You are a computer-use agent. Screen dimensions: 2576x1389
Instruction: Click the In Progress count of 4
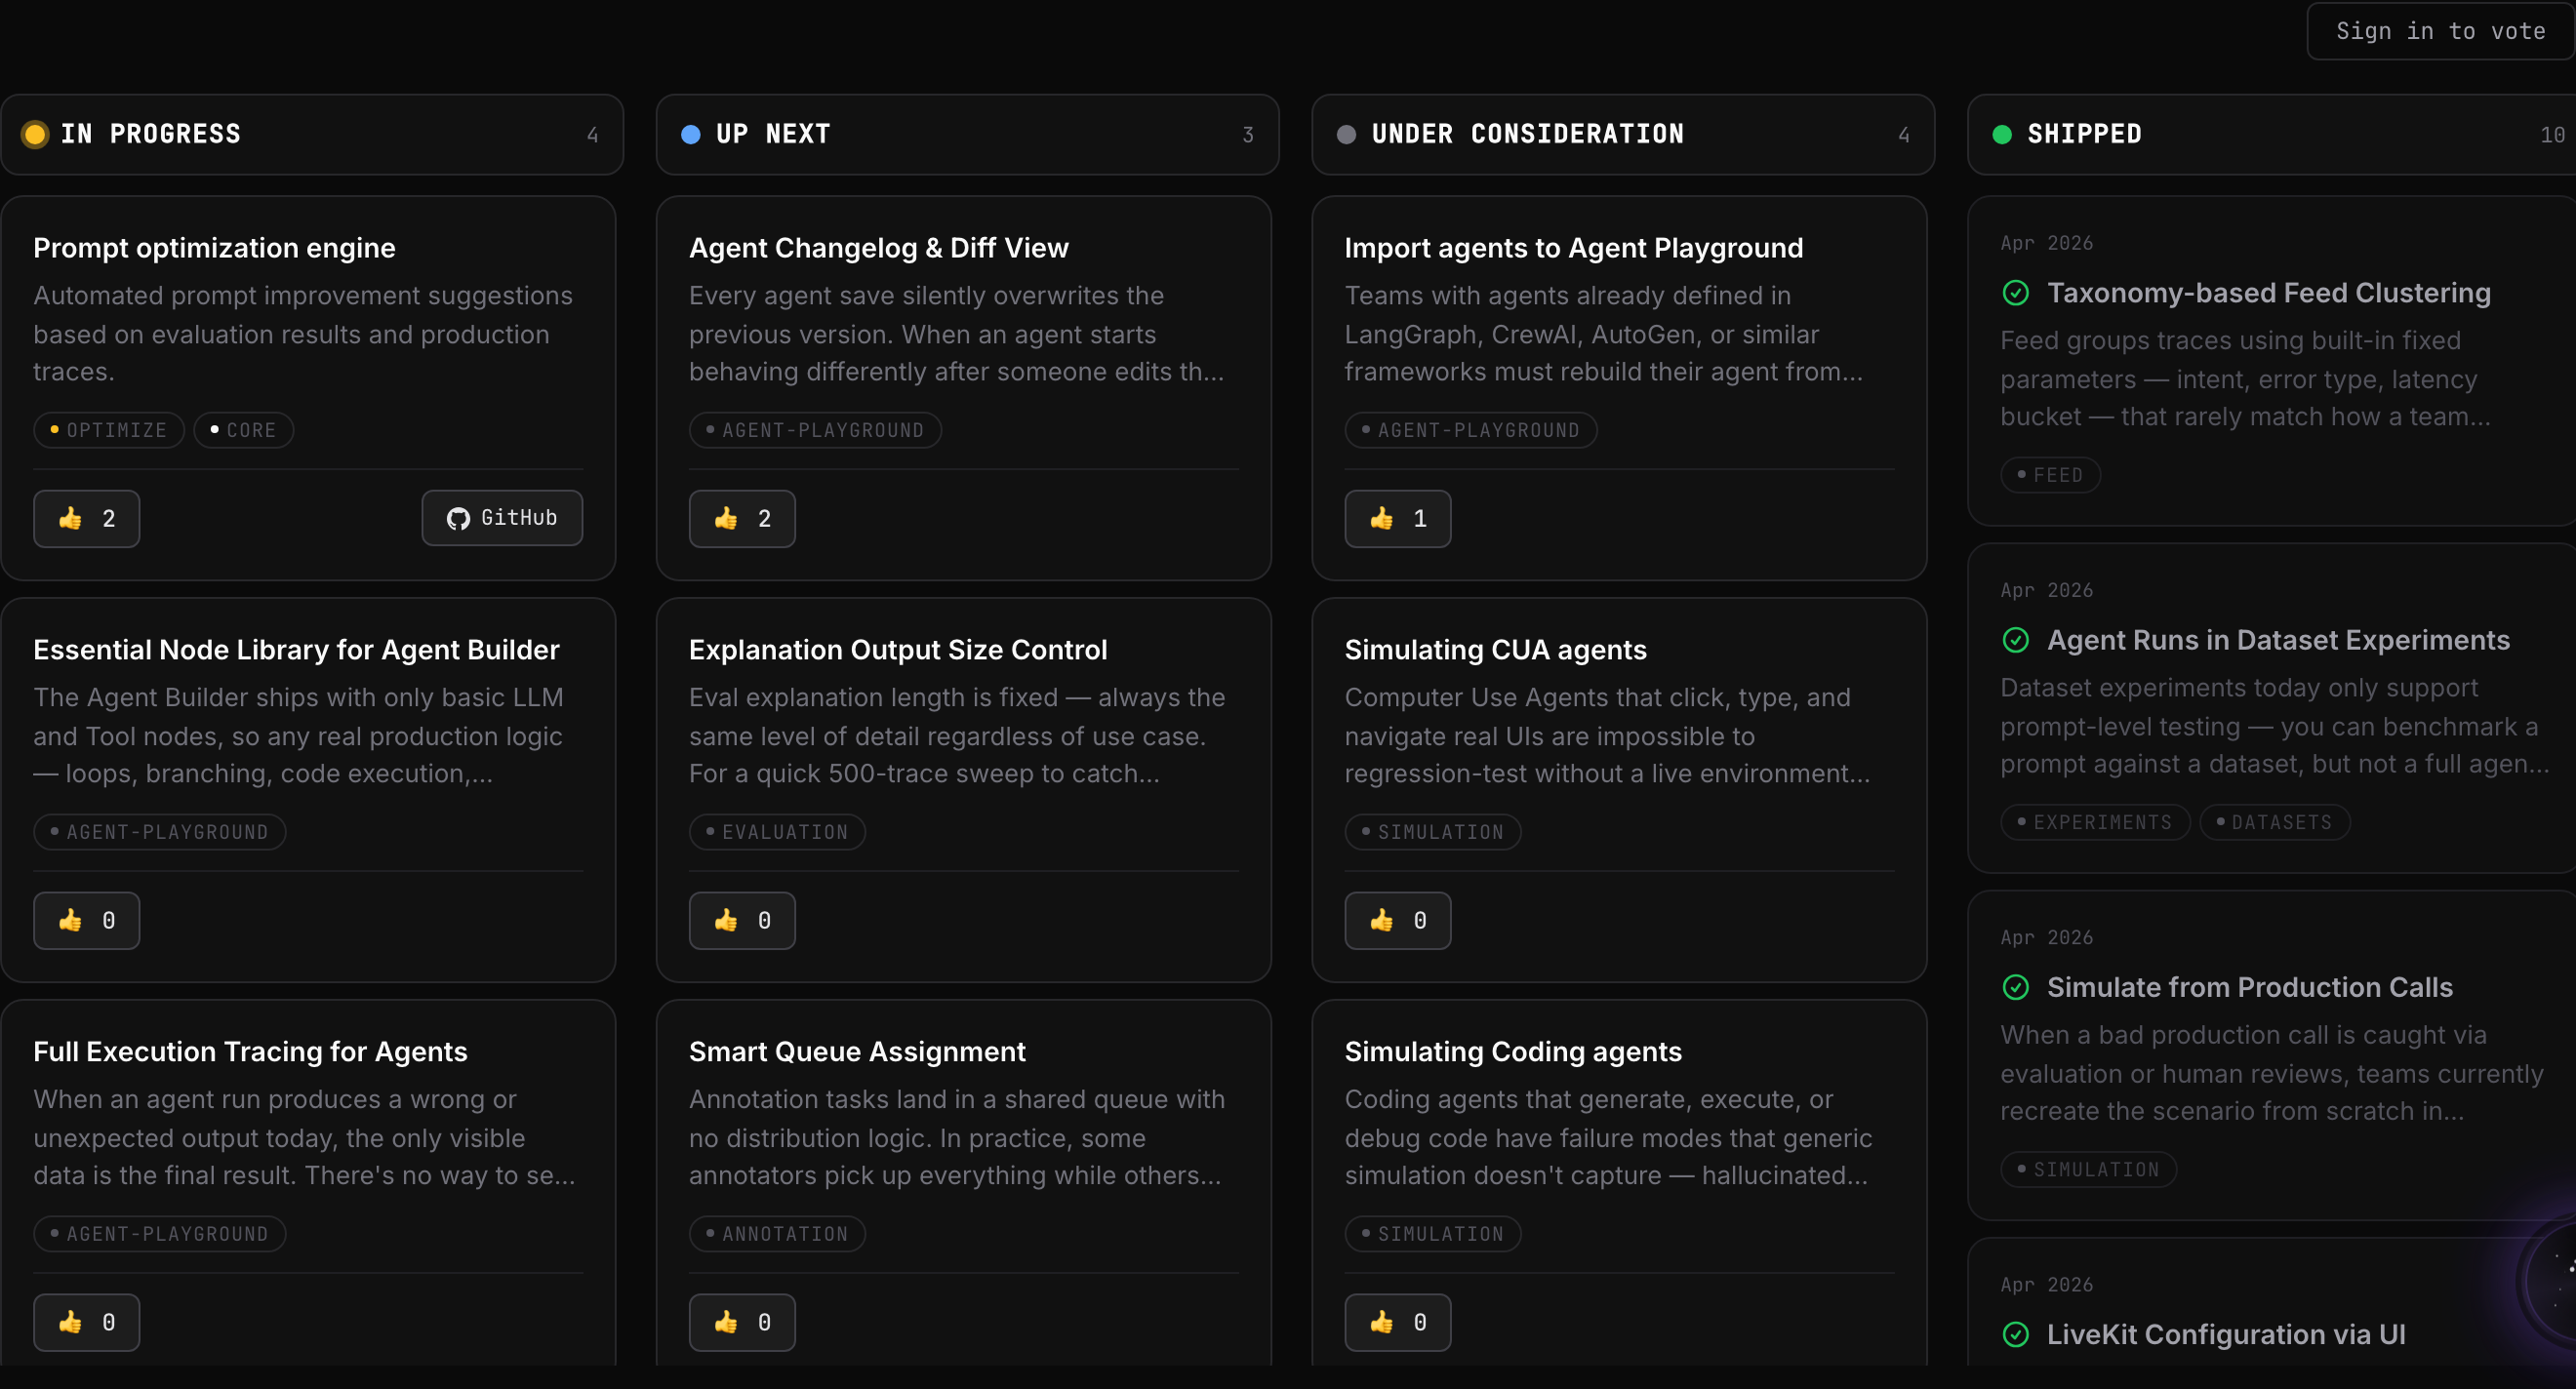pos(592,135)
